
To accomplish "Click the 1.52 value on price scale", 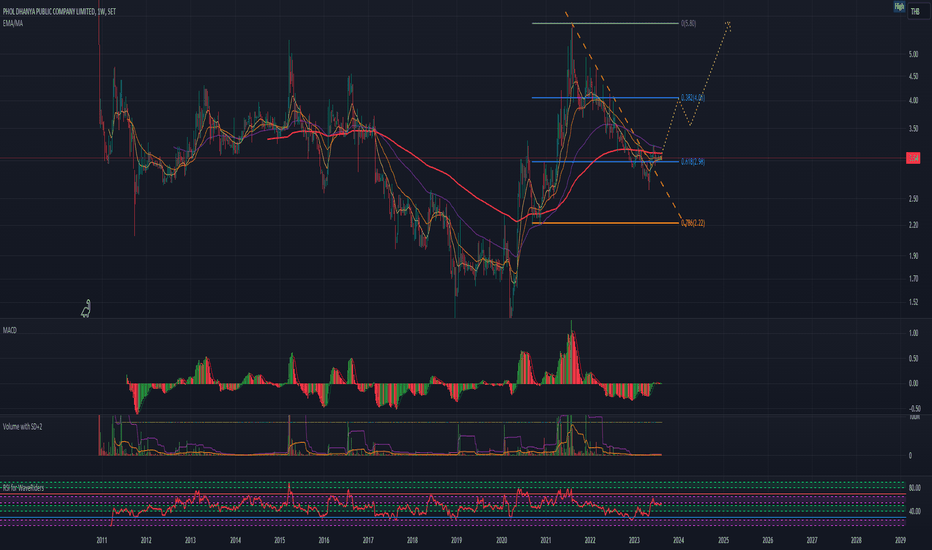I will click(x=913, y=302).
